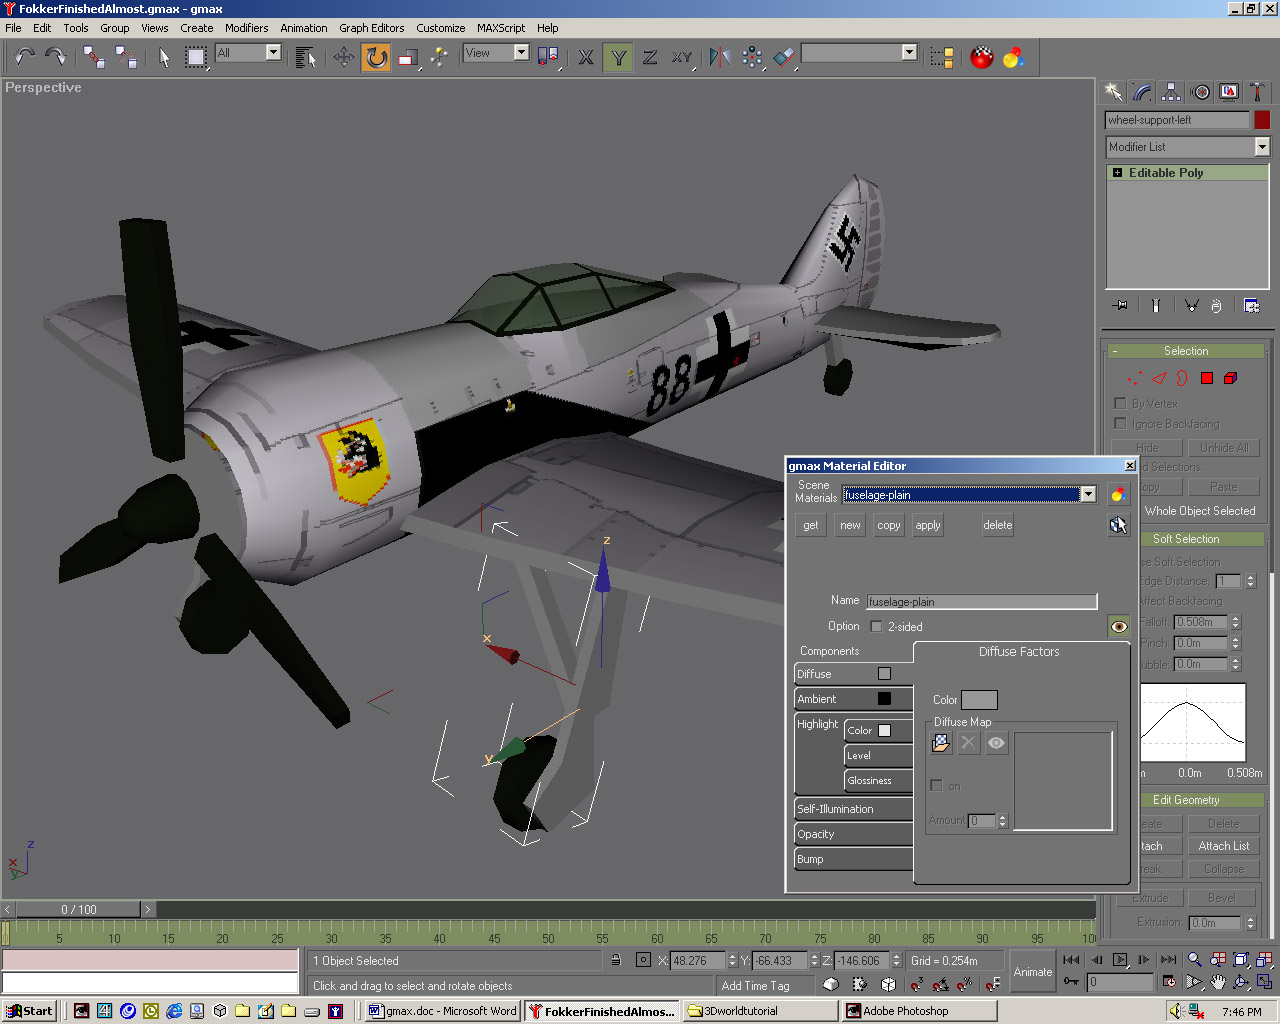
Task: Click the Diffuse Factors Color swatch
Action: coord(978,700)
